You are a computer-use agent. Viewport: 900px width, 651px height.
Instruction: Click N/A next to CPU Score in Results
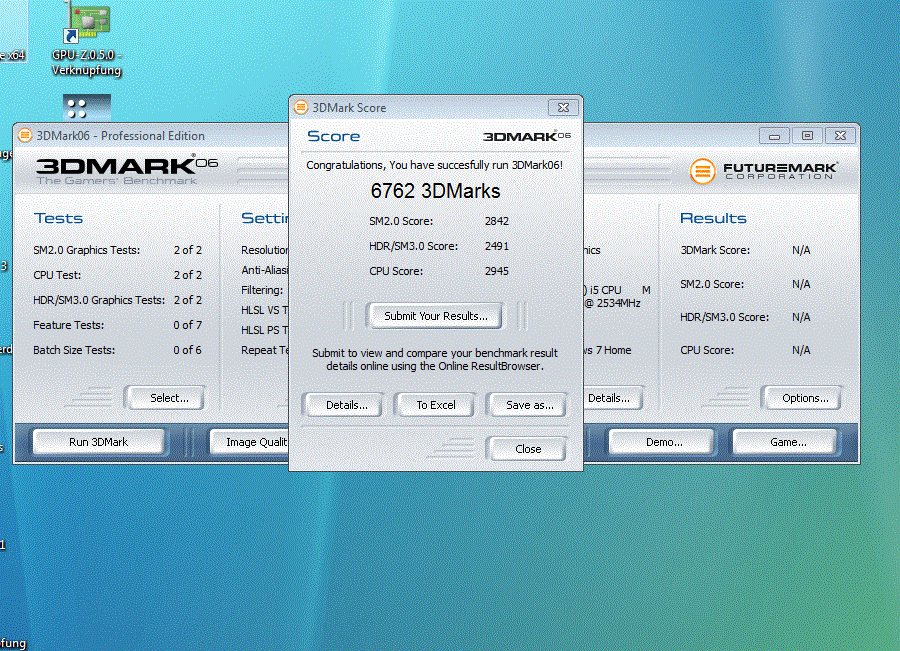click(801, 350)
